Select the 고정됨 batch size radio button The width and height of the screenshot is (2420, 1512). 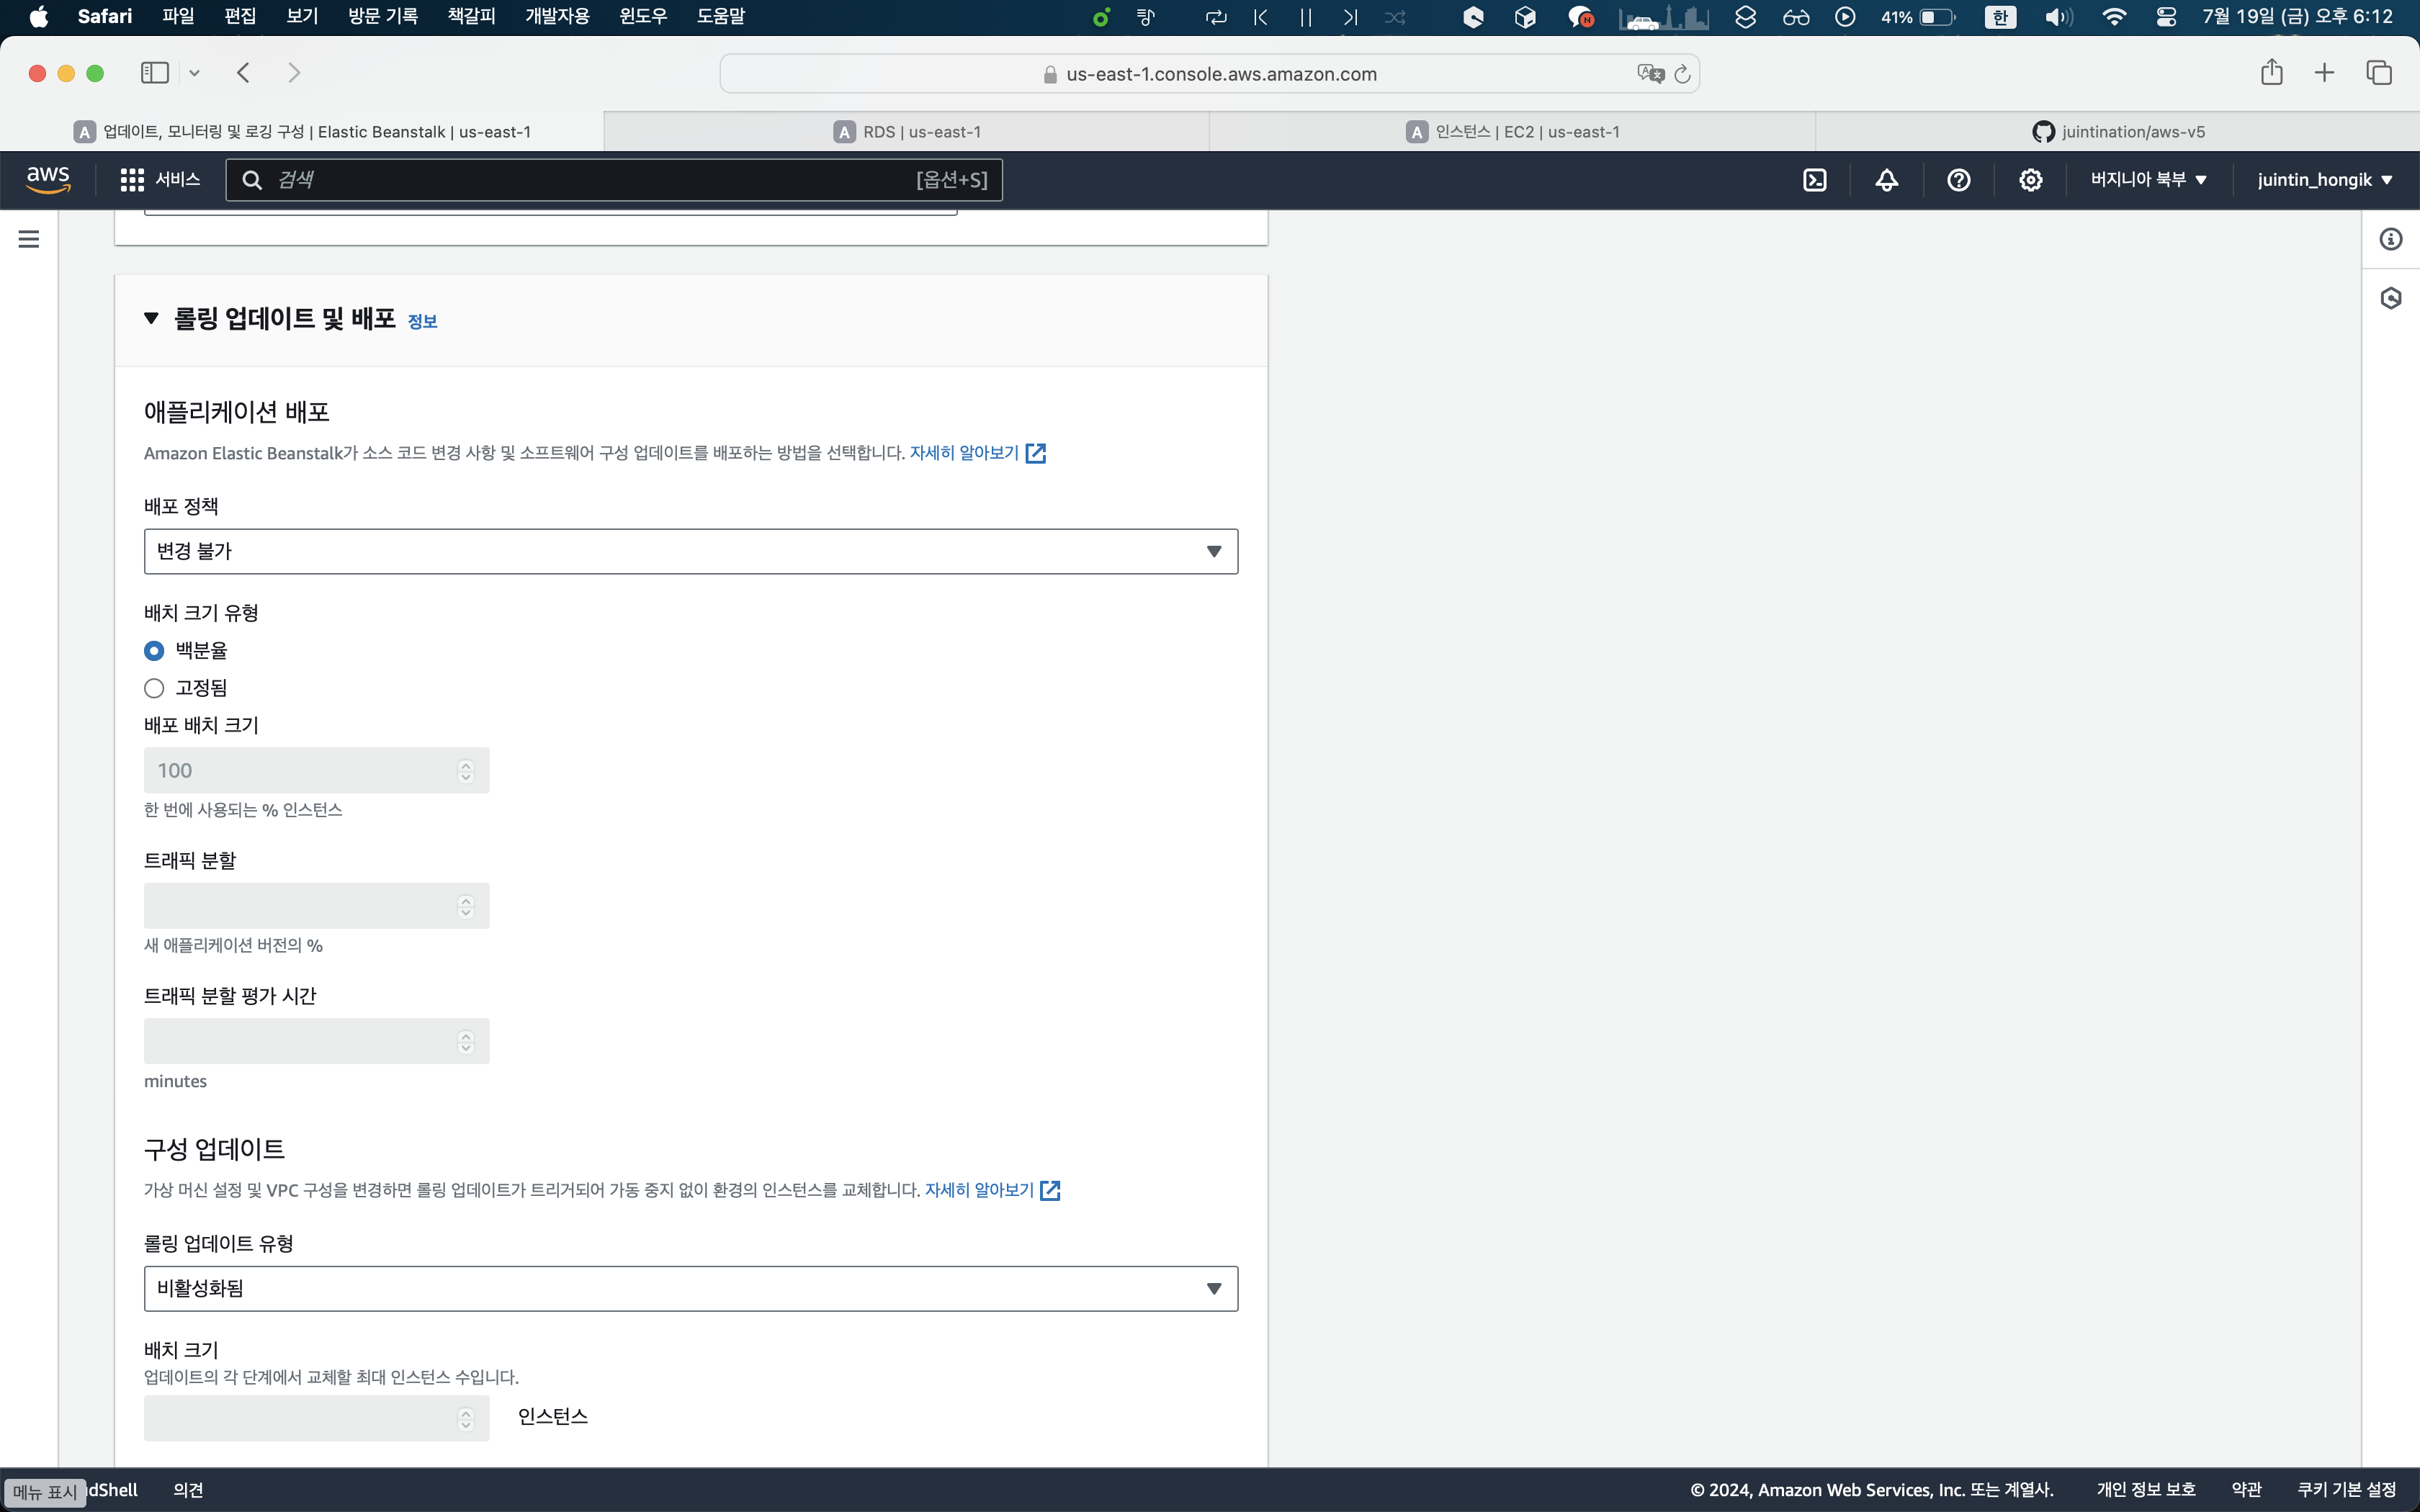click(x=154, y=688)
